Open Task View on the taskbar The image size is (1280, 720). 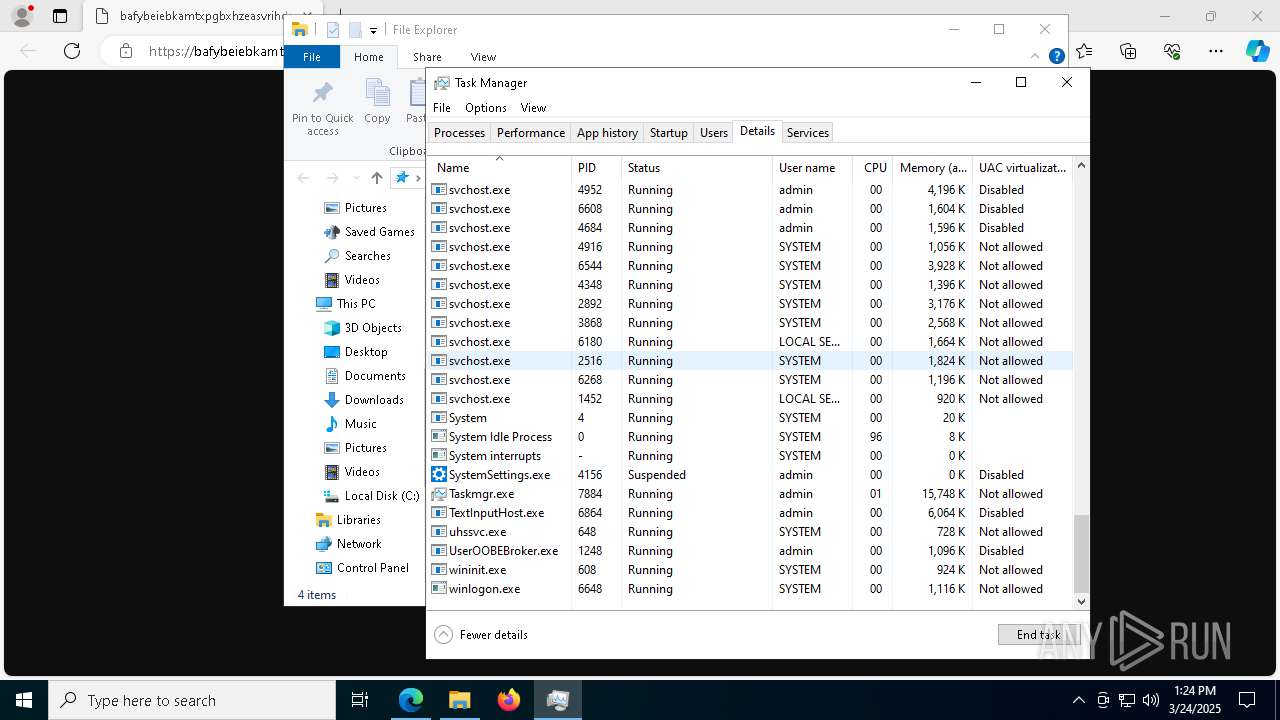(360, 700)
